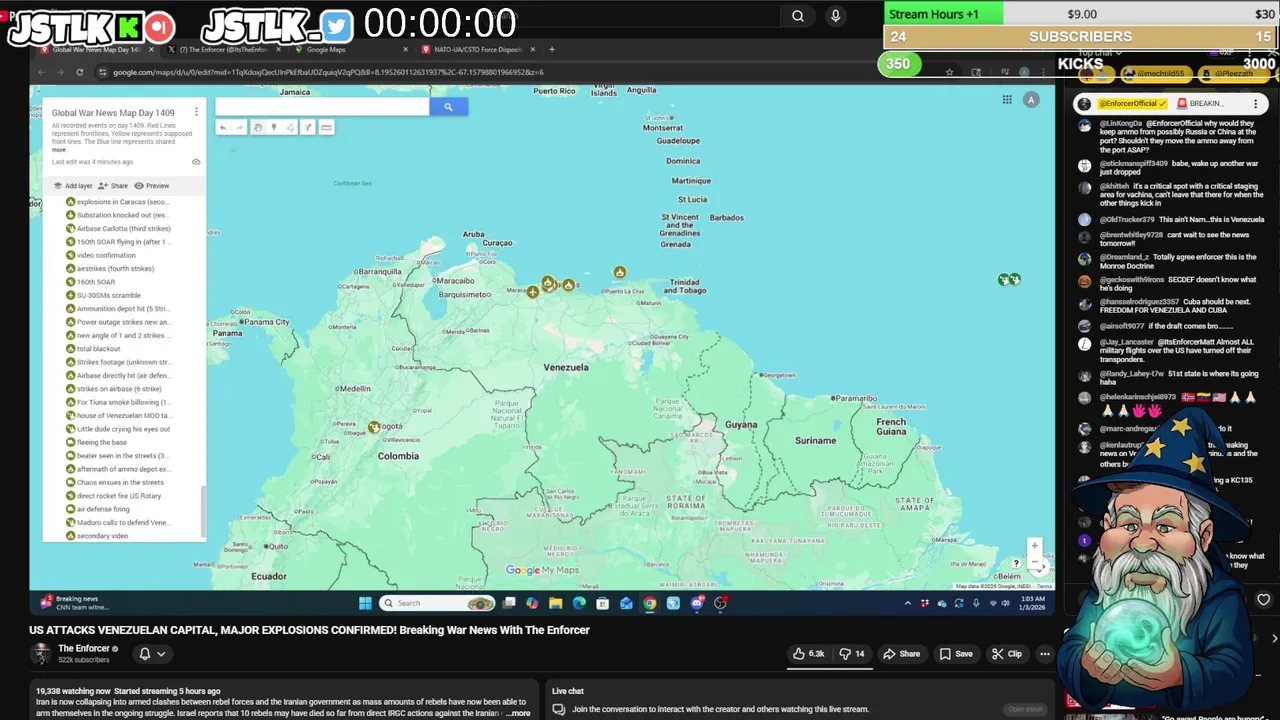Click the browser back arrow
Image resolution: width=1280 pixels, height=720 pixels.
[41, 72]
